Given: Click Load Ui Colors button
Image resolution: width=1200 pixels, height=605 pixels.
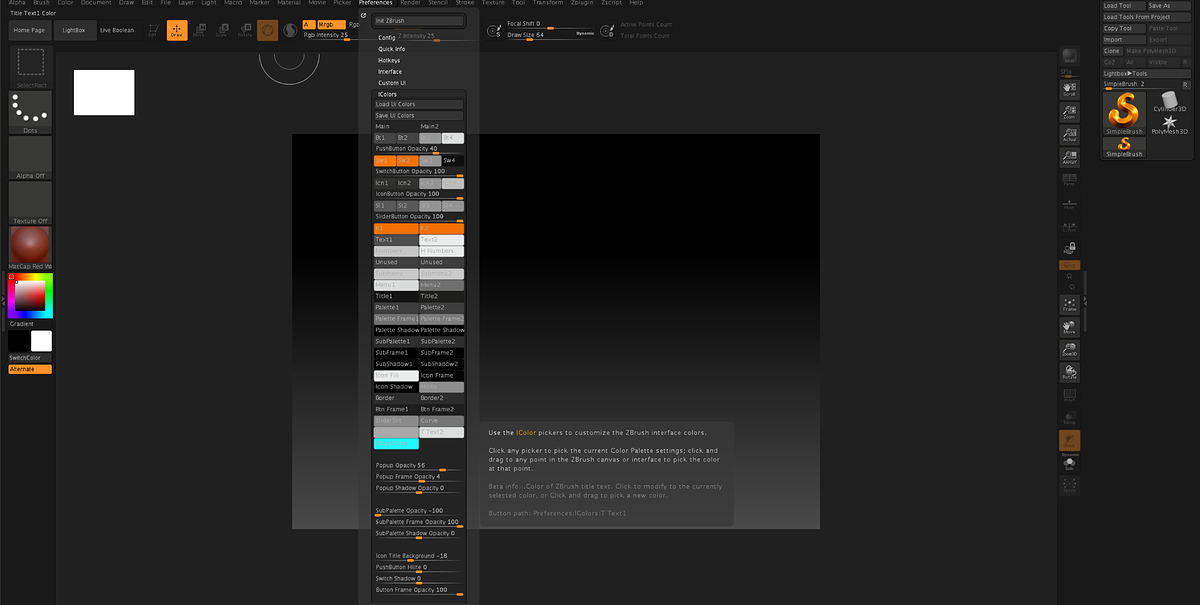Looking at the screenshot, I should (x=419, y=104).
